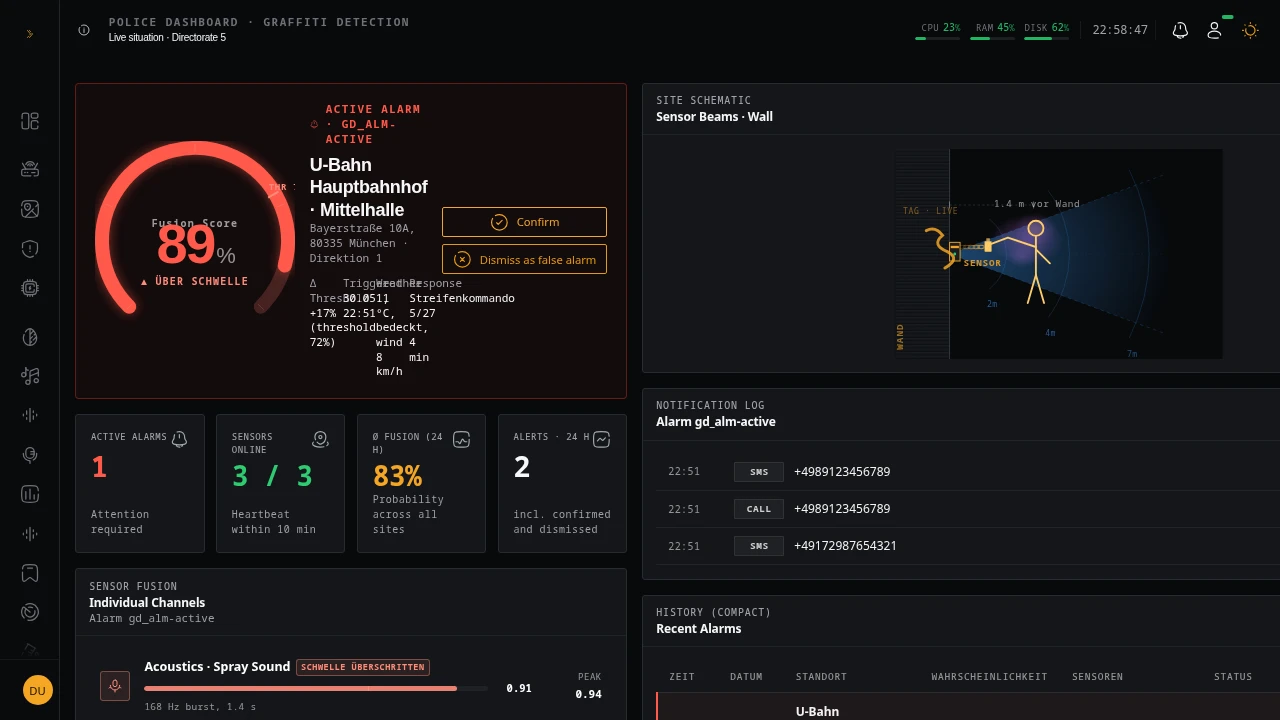
Task: Open the DU user avatar
Action: click(38, 690)
